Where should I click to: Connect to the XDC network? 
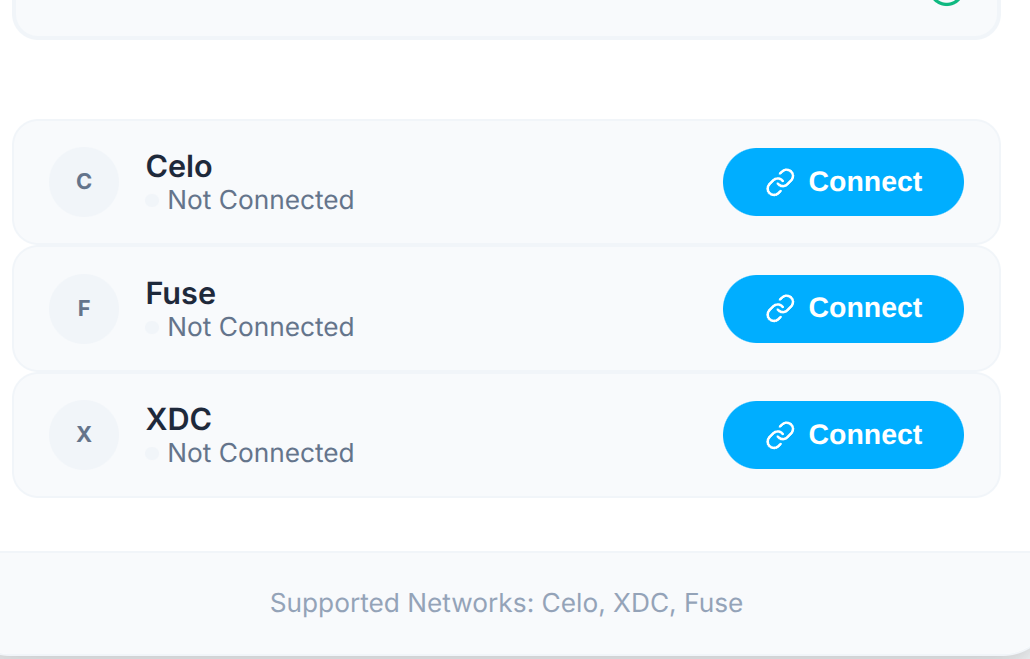[843, 435]
